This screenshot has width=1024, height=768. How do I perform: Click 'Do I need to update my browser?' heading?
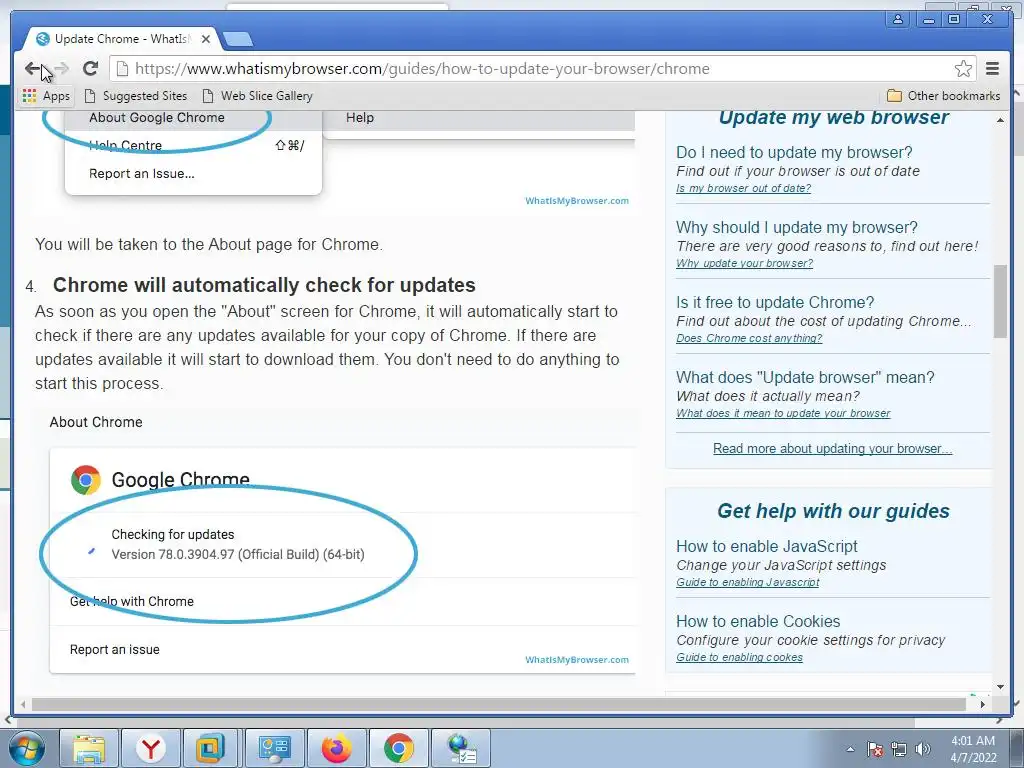coord(794,152)
